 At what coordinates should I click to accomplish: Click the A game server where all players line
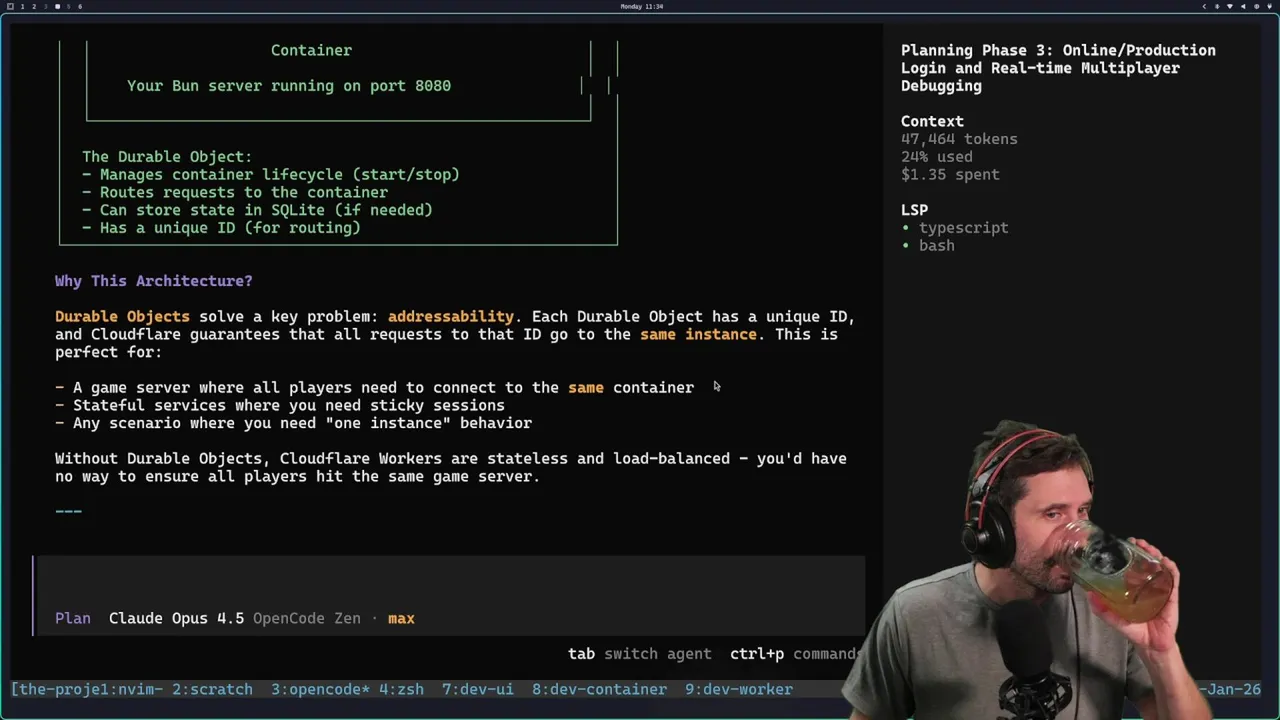point(374,387)
